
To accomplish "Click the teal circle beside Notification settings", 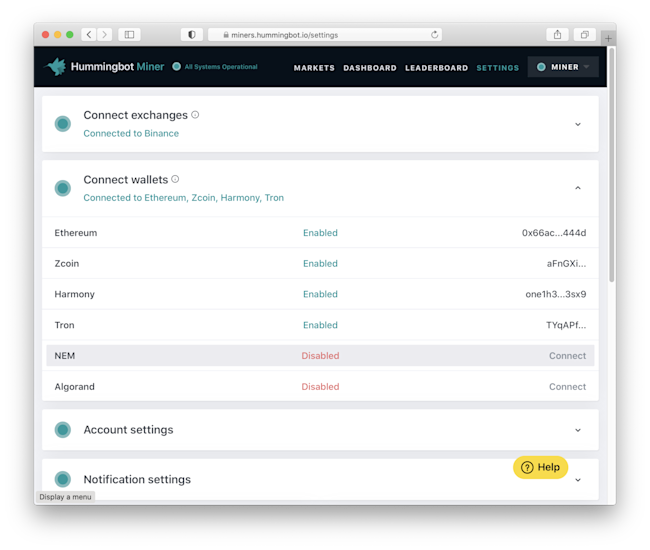I will [x=63, y=479].
